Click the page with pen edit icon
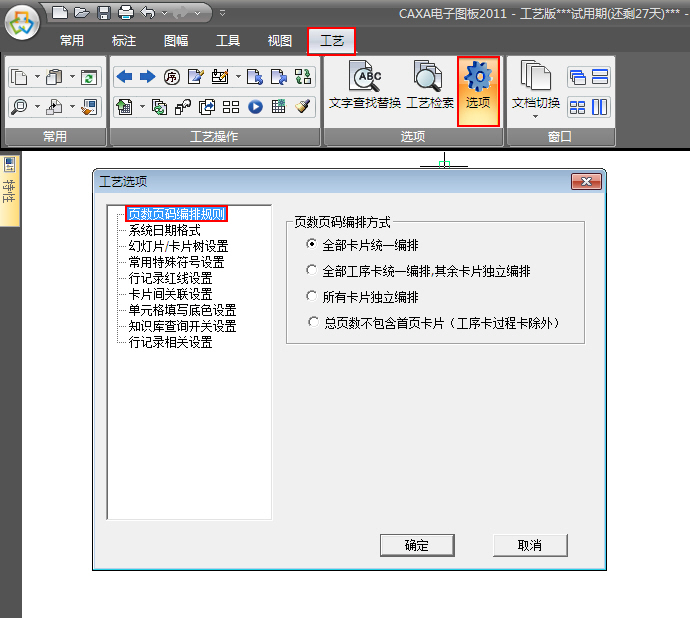690x618 pixels. (x=196, y=77)
